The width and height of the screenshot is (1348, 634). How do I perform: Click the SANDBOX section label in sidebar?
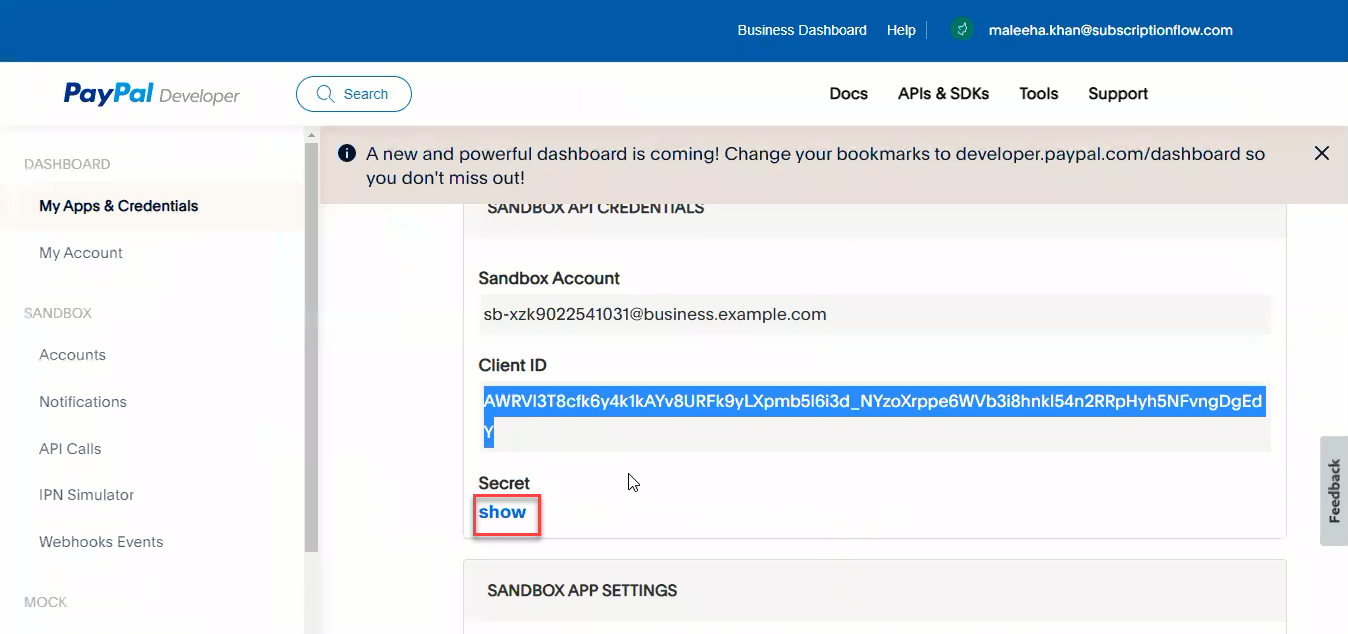(58, 313)
